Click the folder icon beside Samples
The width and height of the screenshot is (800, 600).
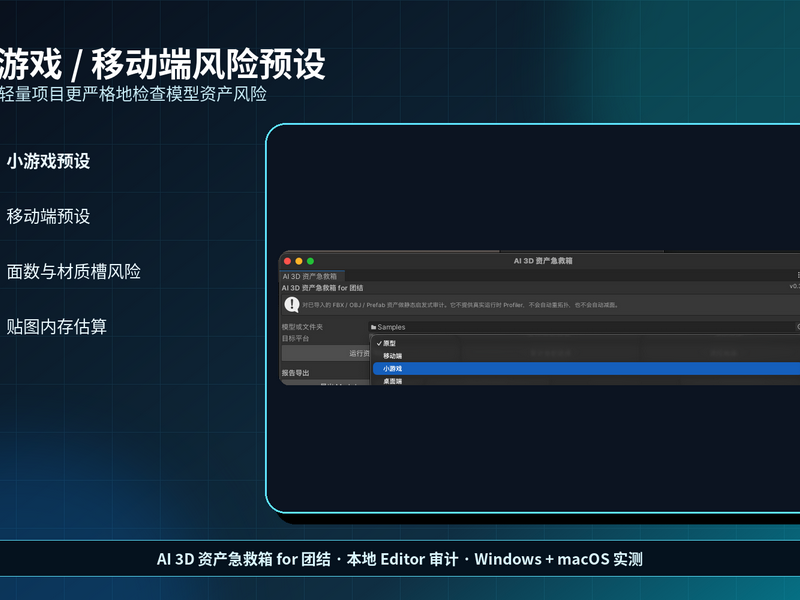point(373,327)
